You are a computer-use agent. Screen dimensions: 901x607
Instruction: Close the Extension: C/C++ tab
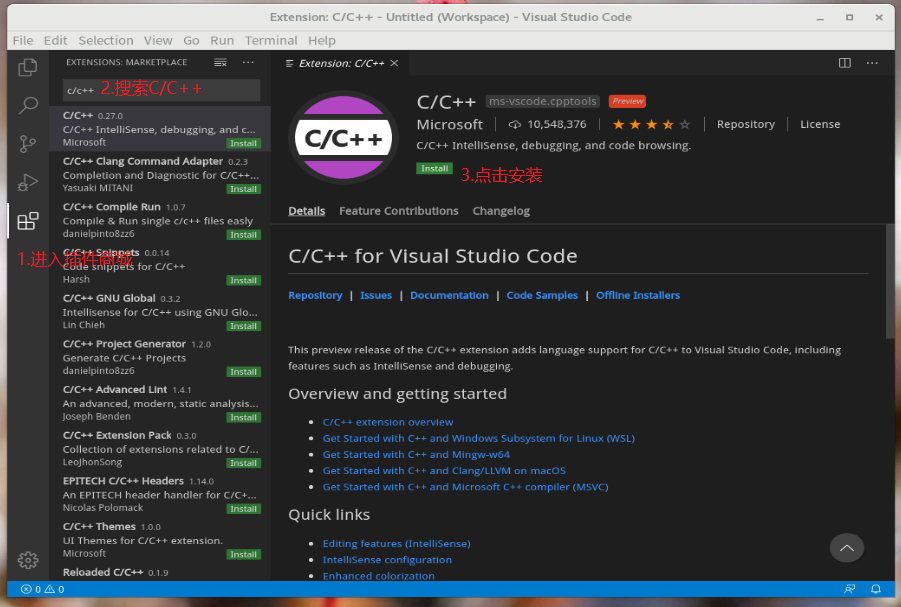pos(394,63)
